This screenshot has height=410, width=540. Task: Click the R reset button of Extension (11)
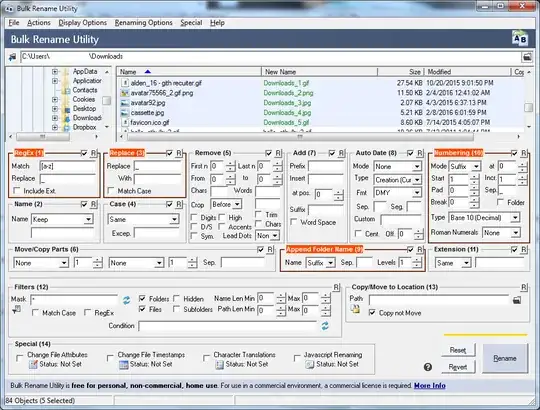pos(524,250)
